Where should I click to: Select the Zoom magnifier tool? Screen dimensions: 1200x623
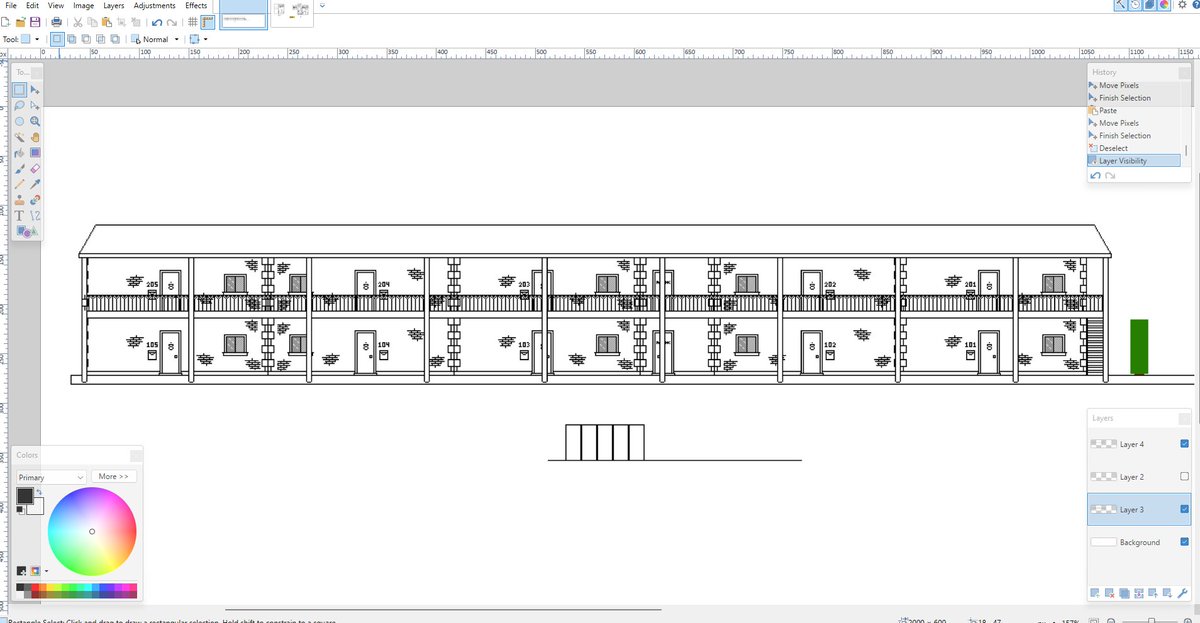coord(35,121)
